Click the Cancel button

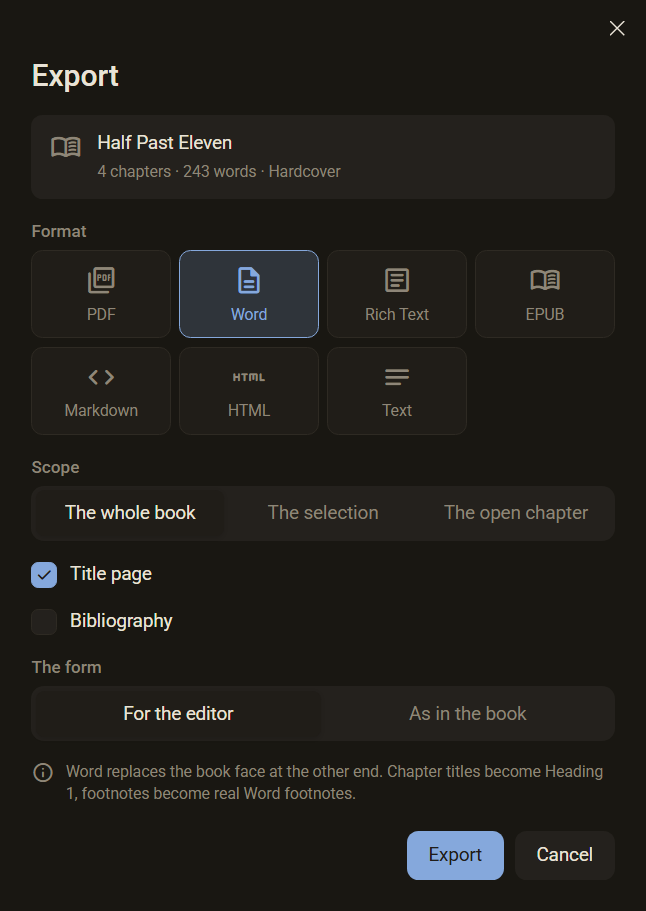point(565,855)
